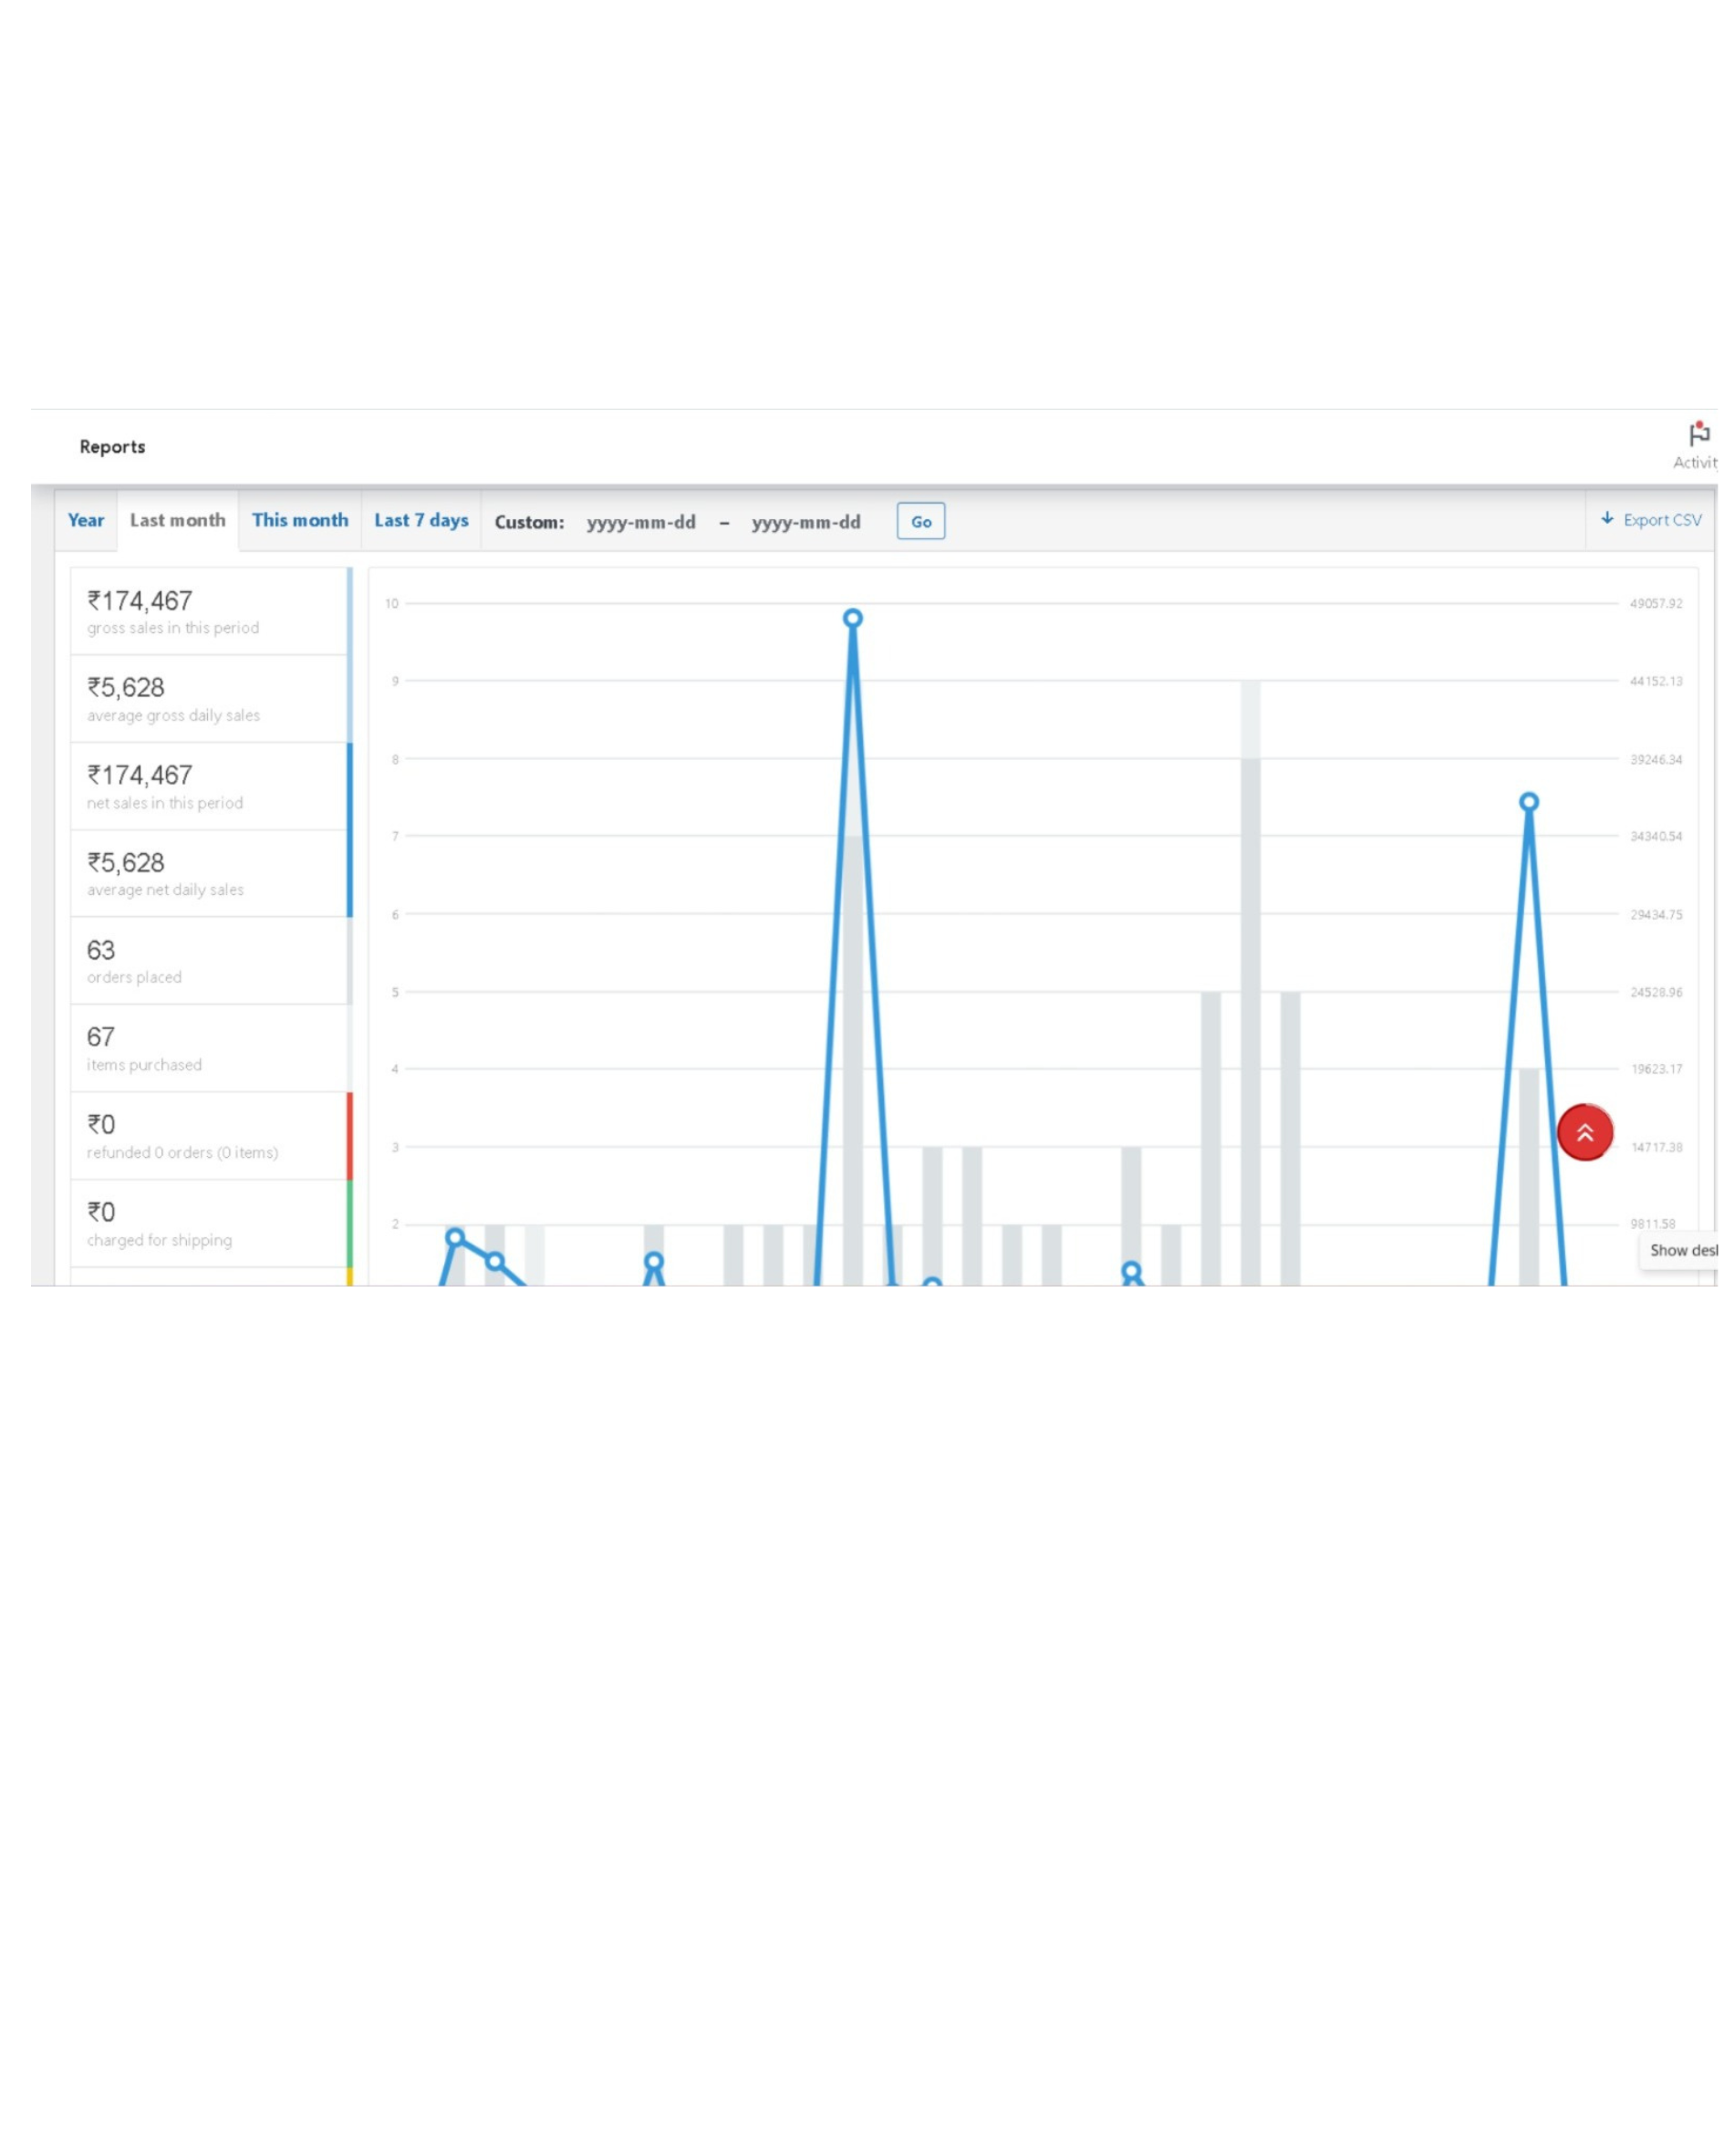Click the custom end date field
The height and width of the screenshot is (2156, 1724).
[806, 523]
